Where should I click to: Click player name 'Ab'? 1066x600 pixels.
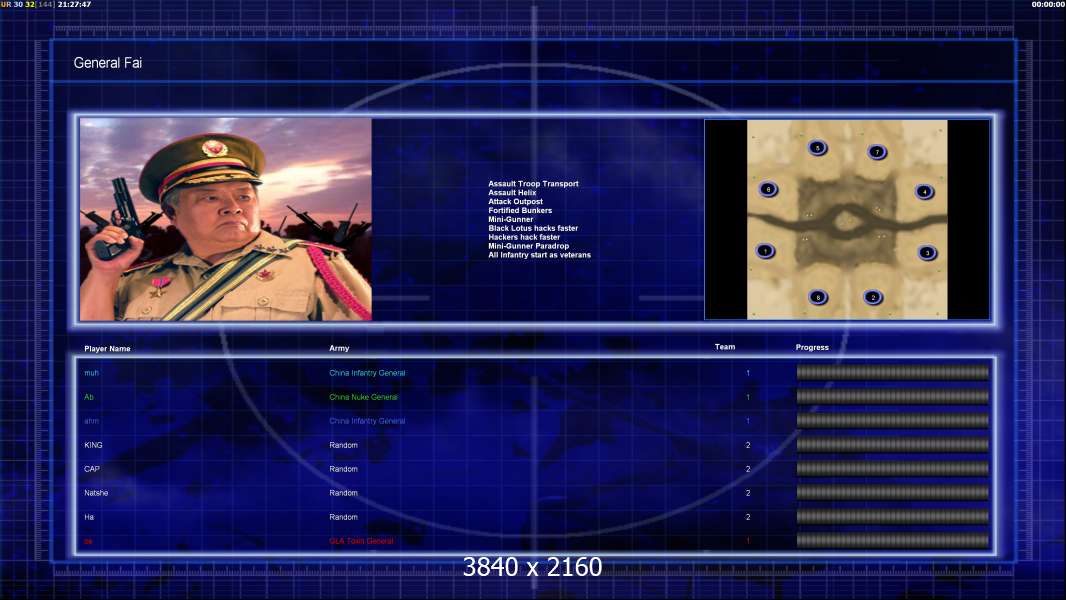click(88, 397)
